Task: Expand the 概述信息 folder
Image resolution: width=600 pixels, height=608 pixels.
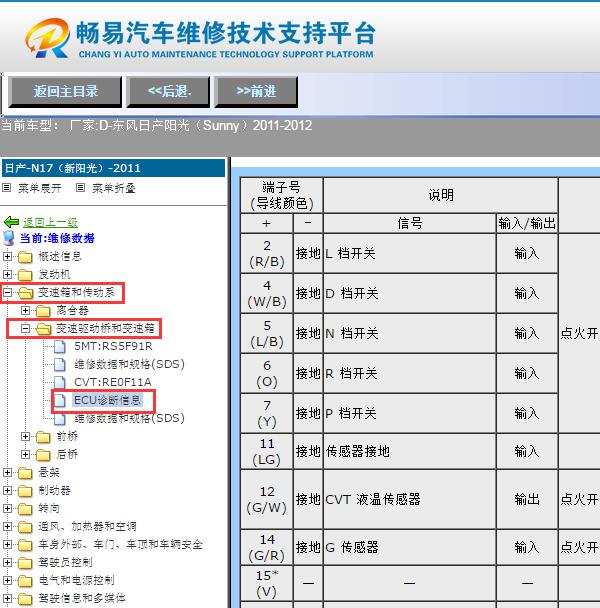Action: (7, 256)
